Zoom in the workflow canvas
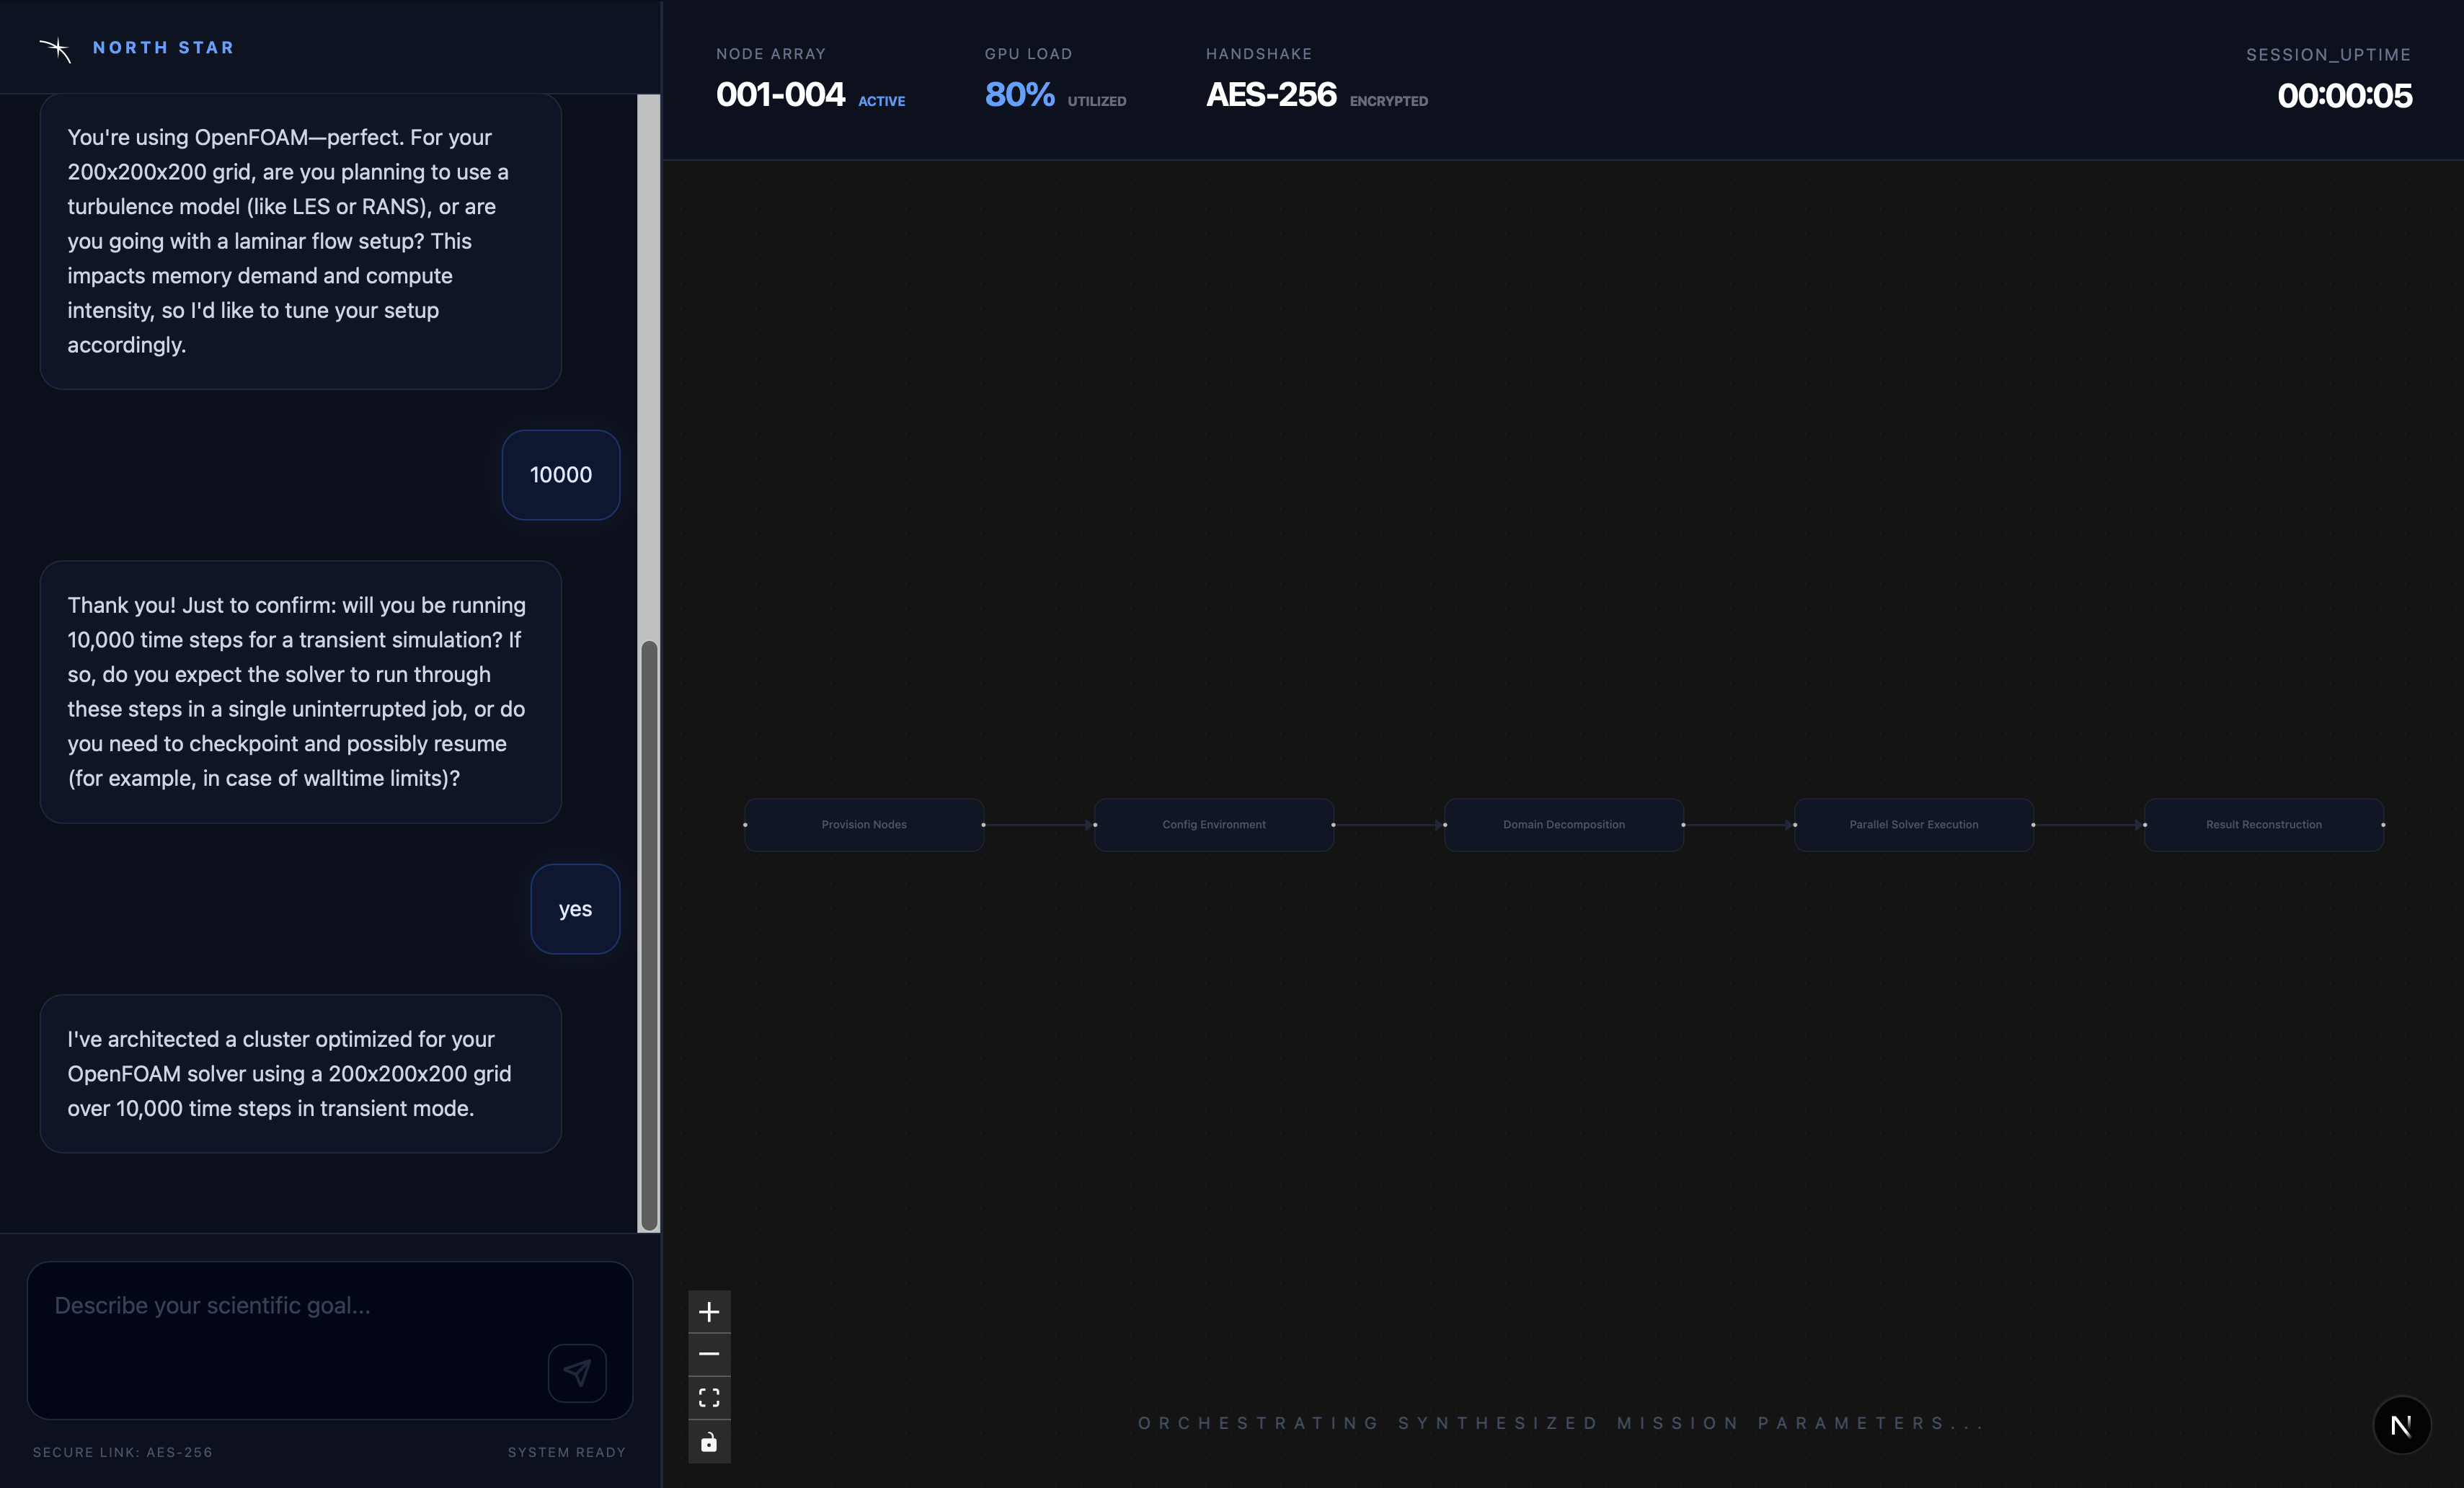The image size is (2464, 1488). click(x=709, y=1311)
